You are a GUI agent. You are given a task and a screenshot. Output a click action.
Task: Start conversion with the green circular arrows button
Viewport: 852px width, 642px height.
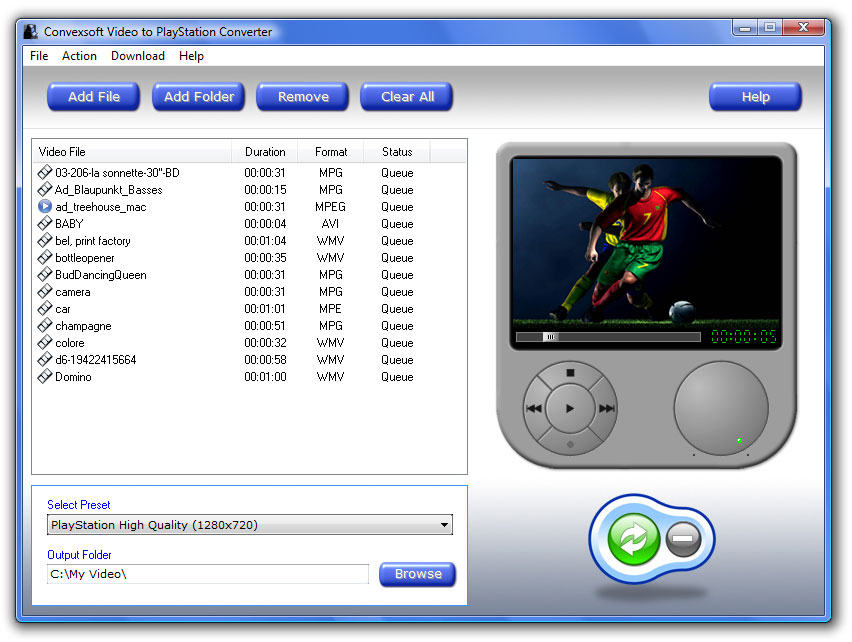(633, 539)
